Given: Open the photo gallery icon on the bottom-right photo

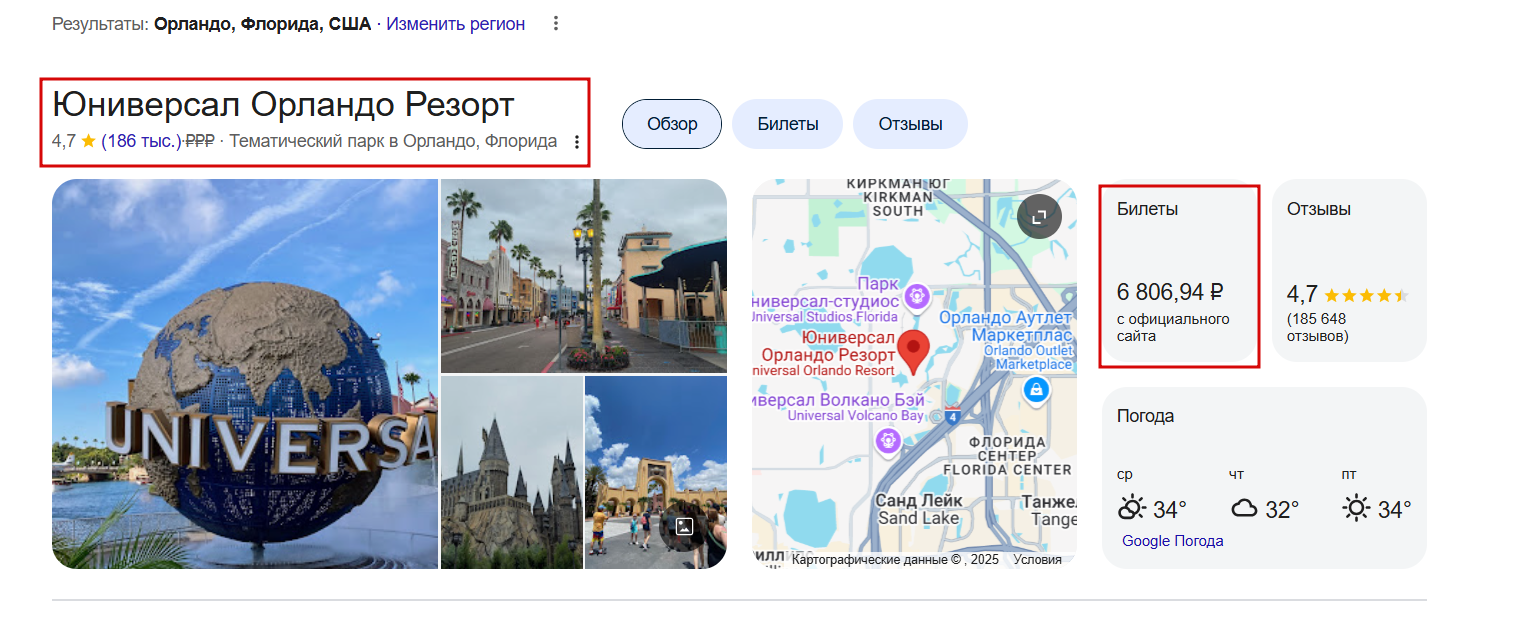Looking at the screenshot, I should 684,526.
